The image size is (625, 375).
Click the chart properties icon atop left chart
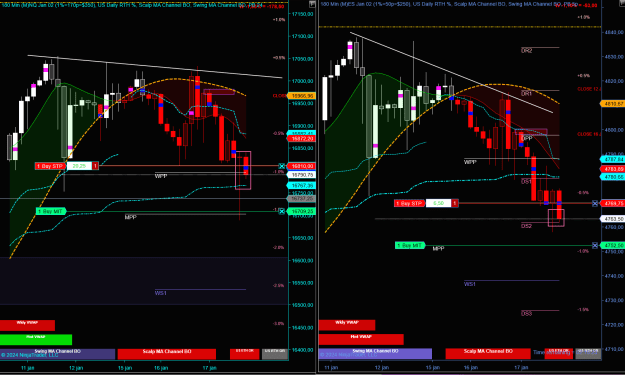312,4
